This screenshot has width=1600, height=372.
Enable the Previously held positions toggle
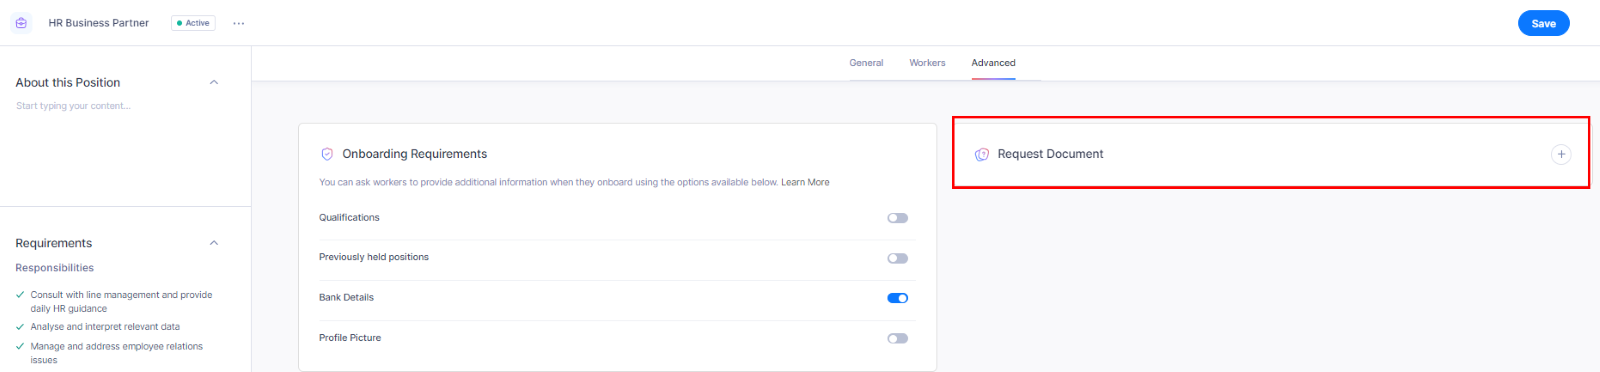pos(898,258)
